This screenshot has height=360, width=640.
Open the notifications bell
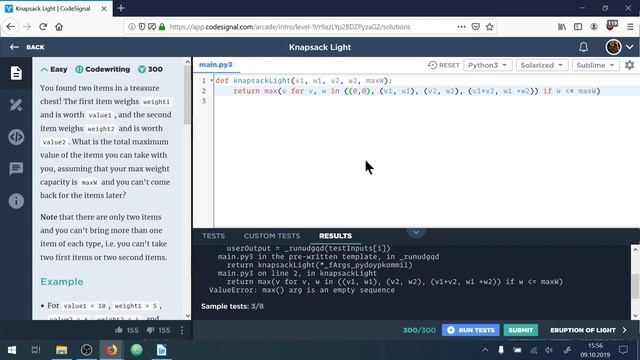(x=583, y=47)
